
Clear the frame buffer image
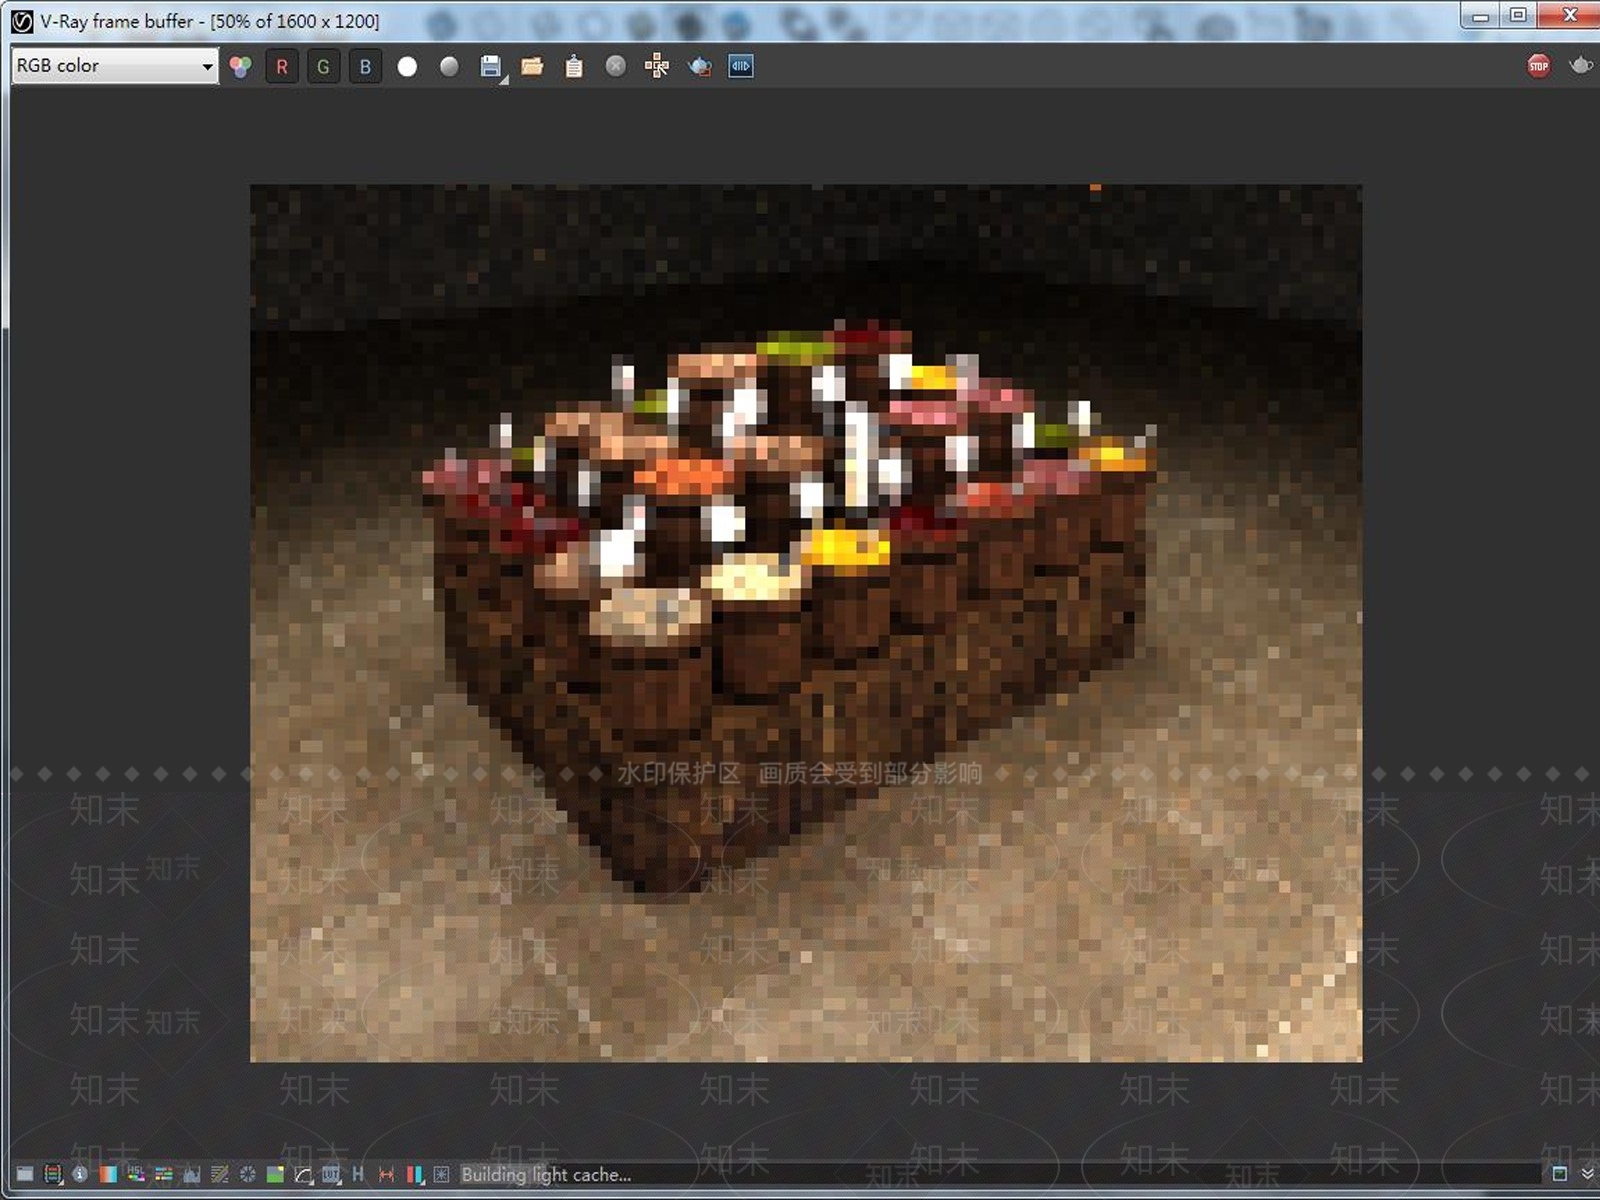(616, 67)
